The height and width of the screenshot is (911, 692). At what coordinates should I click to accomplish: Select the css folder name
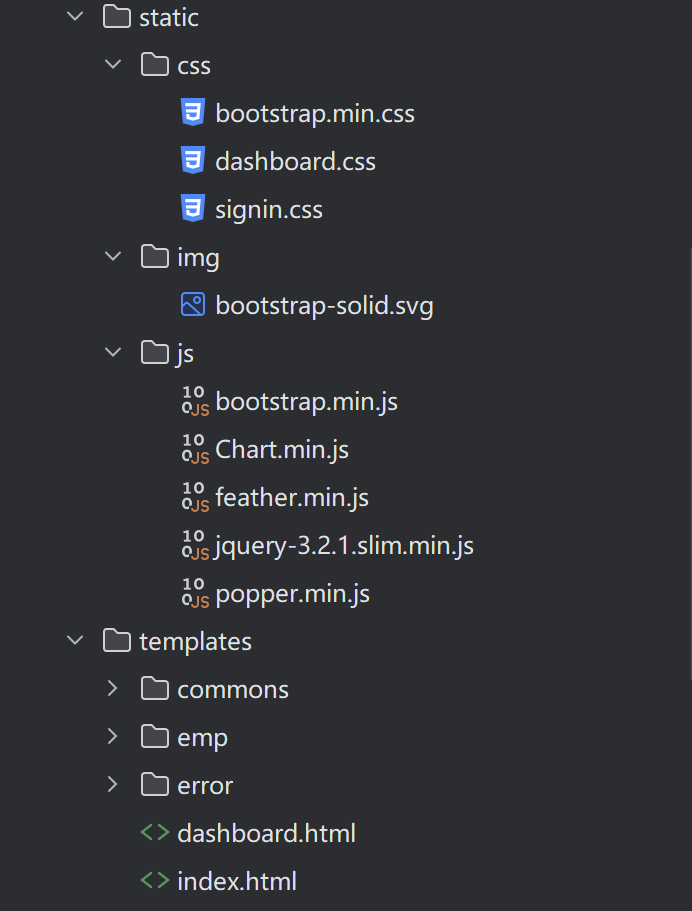click(193, 66)
